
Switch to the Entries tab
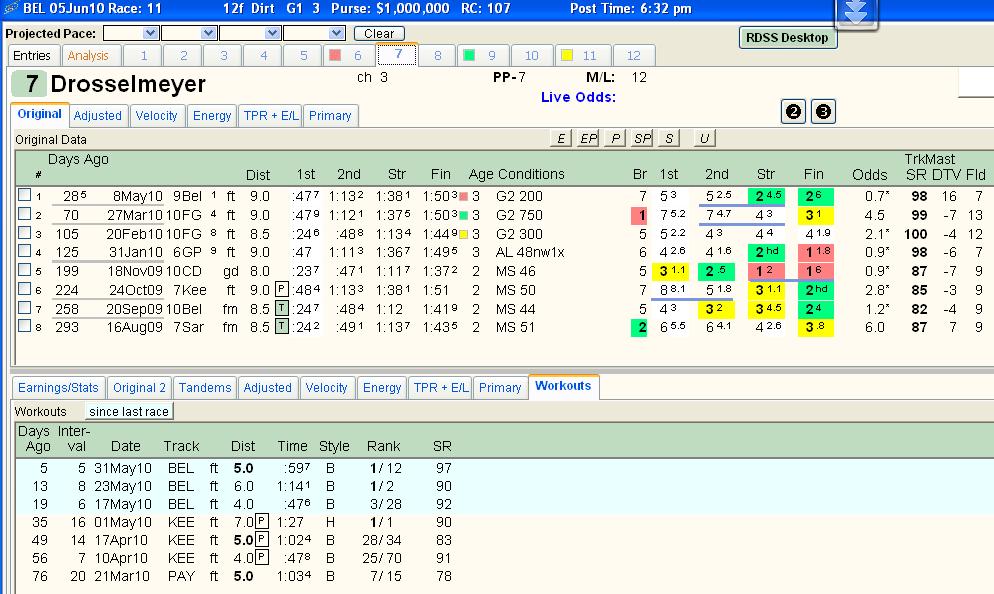[32, 56]
